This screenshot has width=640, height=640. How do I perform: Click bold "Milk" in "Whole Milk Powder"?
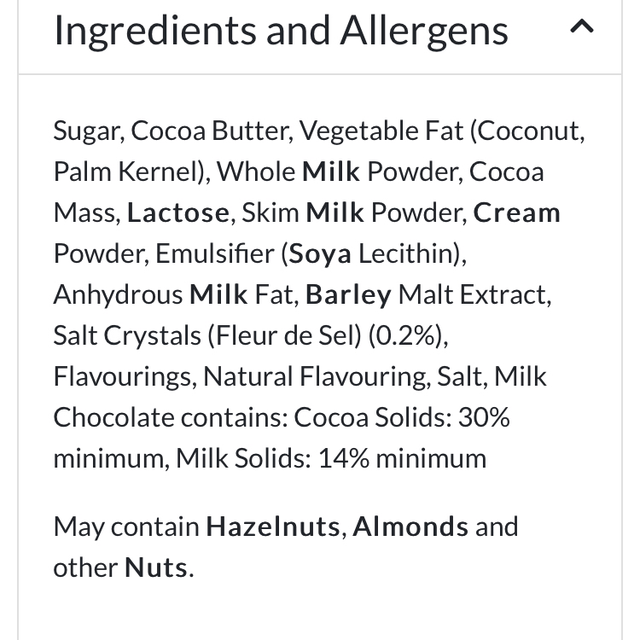coord(331,172)
